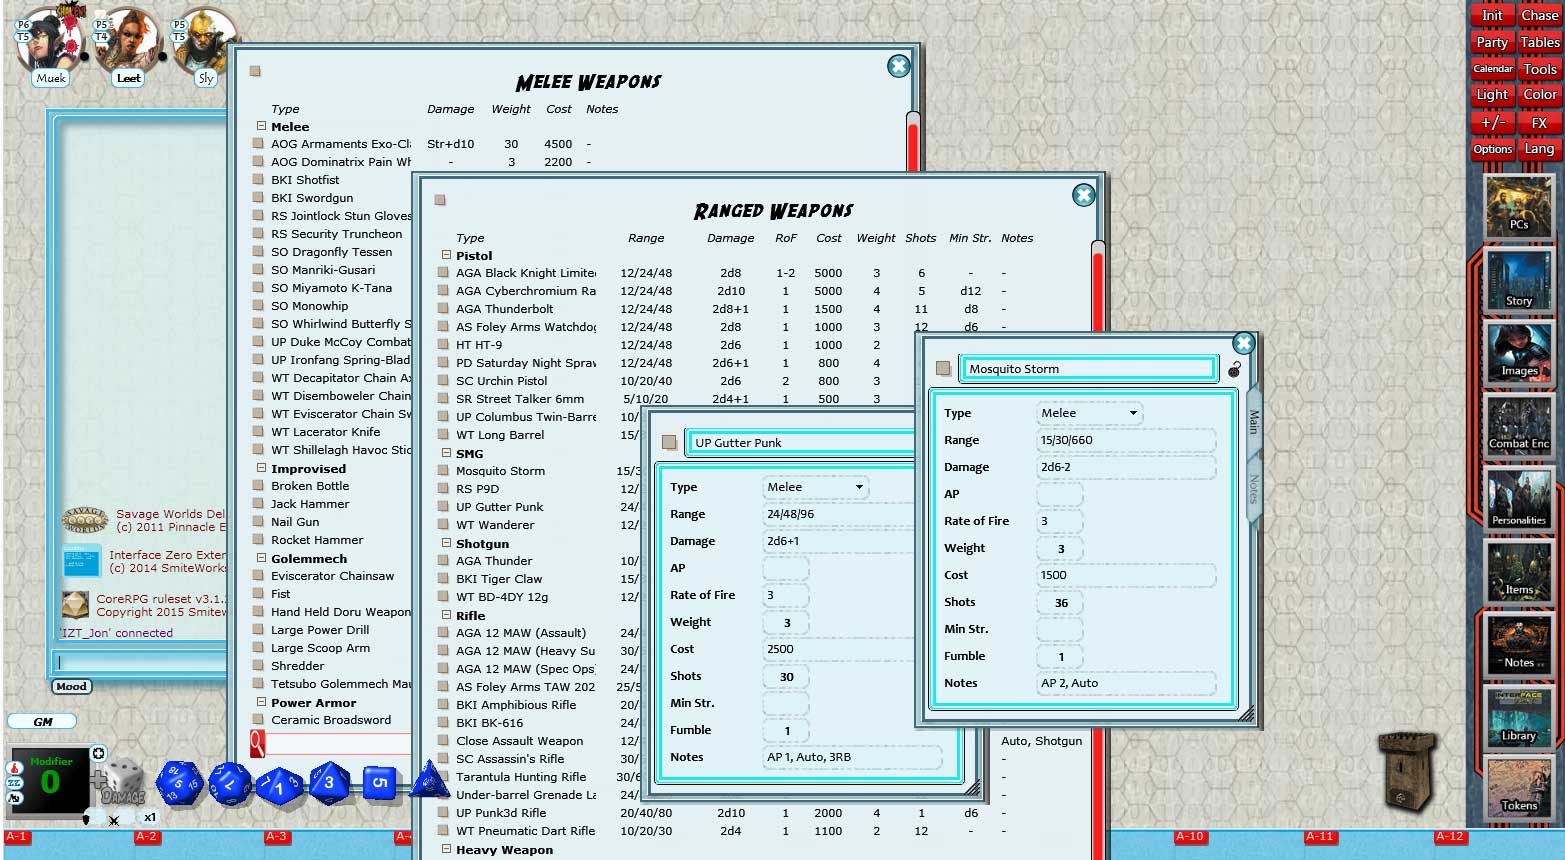
Task: Open the Color selector in the sidebar
Action: click(x=1539, y=93)
